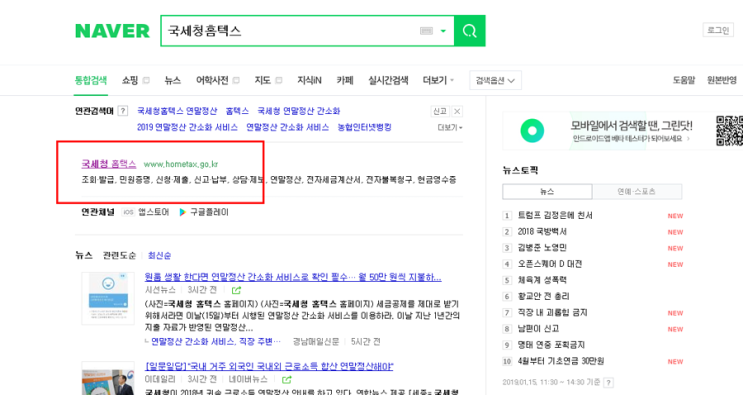
Task: Open topic 트럼프 김정은에 친서
Action: click(555, 215)
